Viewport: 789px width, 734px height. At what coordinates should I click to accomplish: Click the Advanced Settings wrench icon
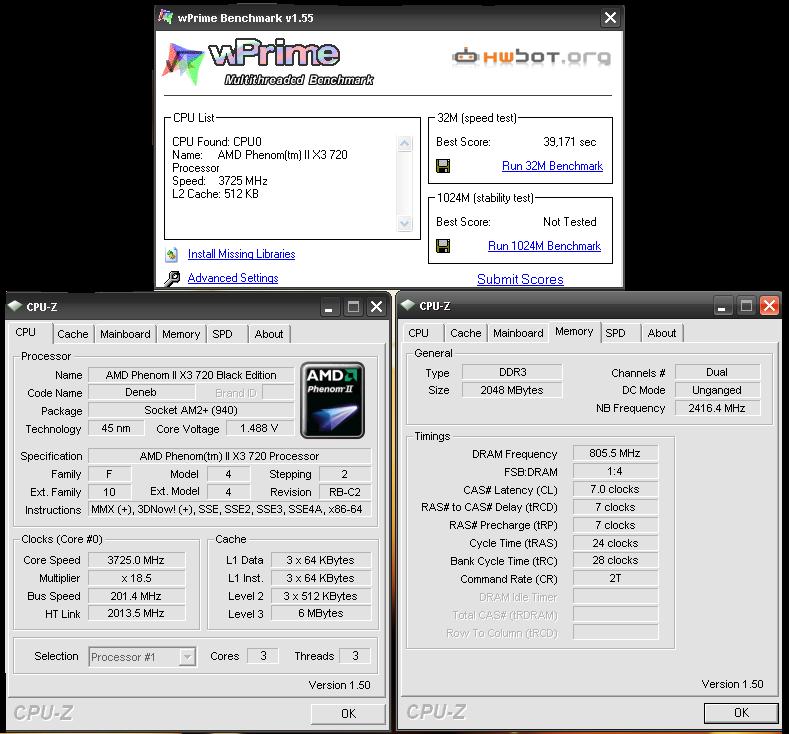point(172,278)
